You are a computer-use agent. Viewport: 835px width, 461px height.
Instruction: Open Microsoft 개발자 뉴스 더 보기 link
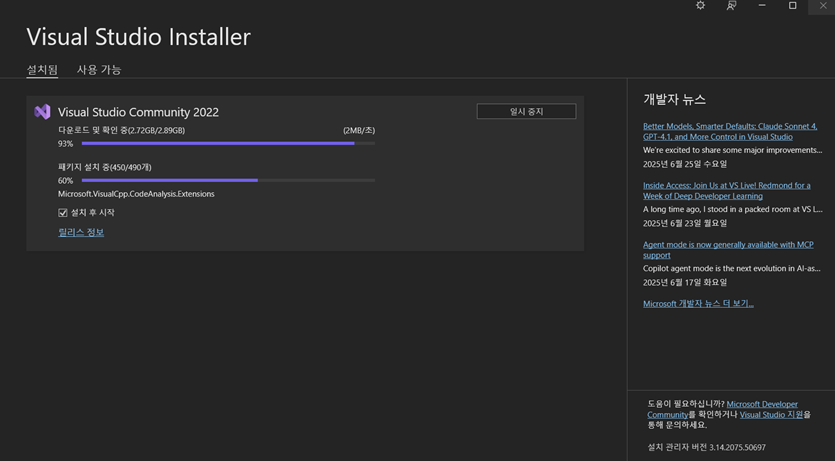pyautogui.click(x=698, y=303)
